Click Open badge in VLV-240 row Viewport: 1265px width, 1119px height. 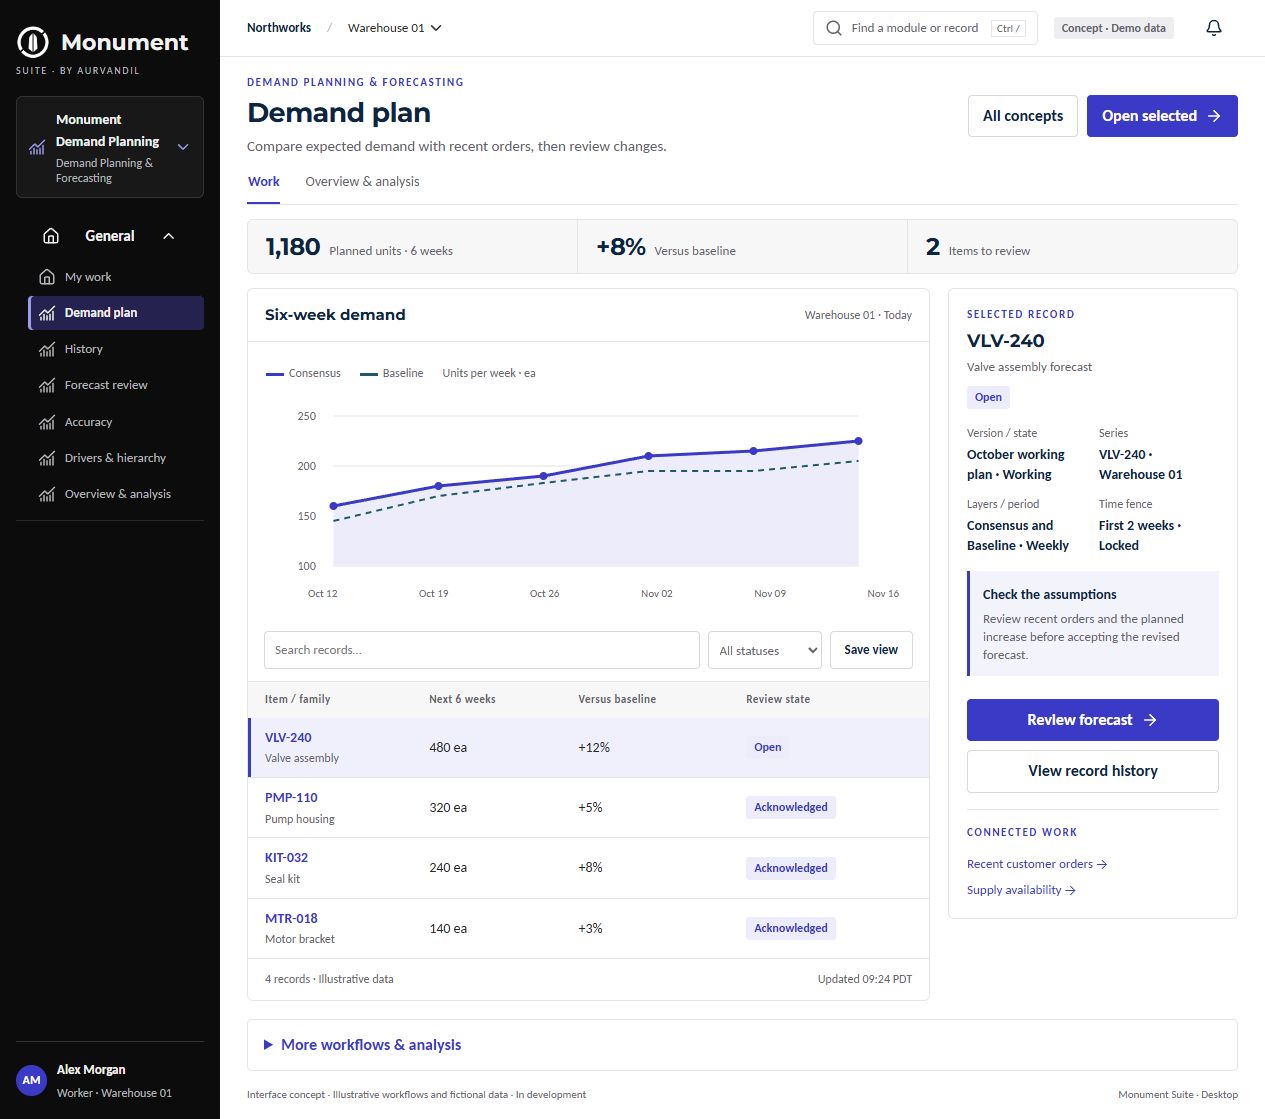pos(768,747)
